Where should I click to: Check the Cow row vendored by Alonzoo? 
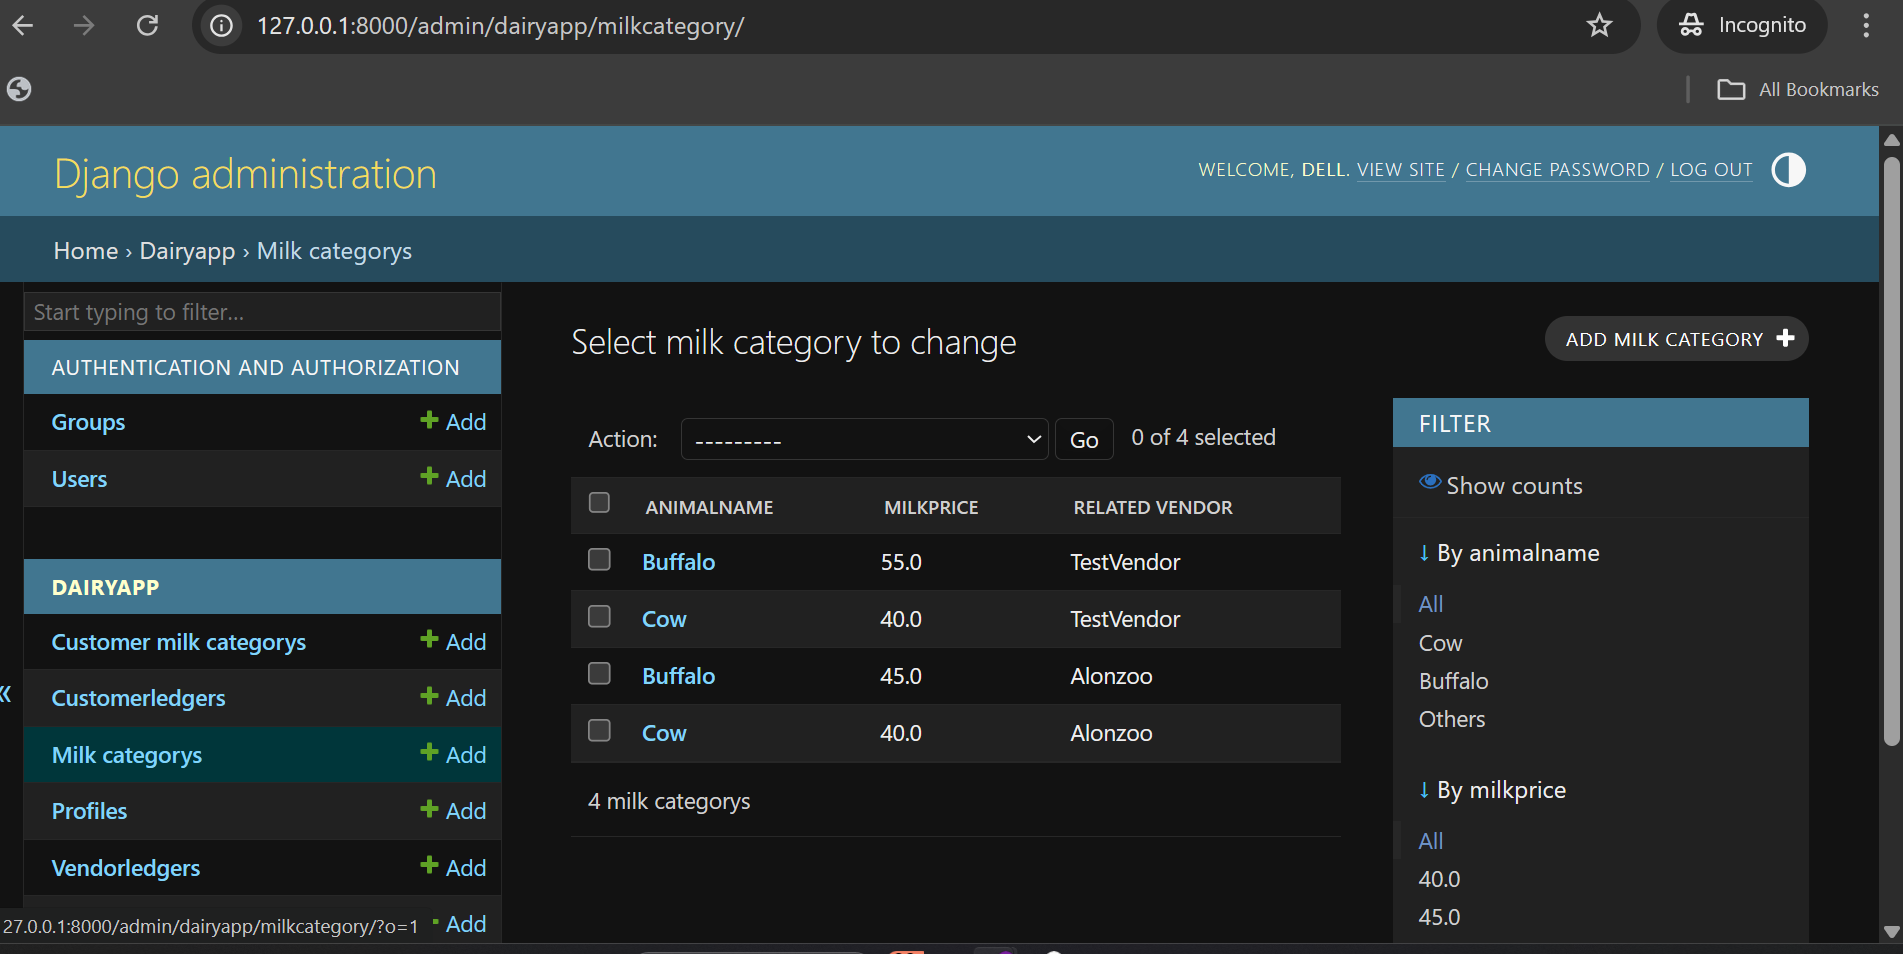click(599, 731)
